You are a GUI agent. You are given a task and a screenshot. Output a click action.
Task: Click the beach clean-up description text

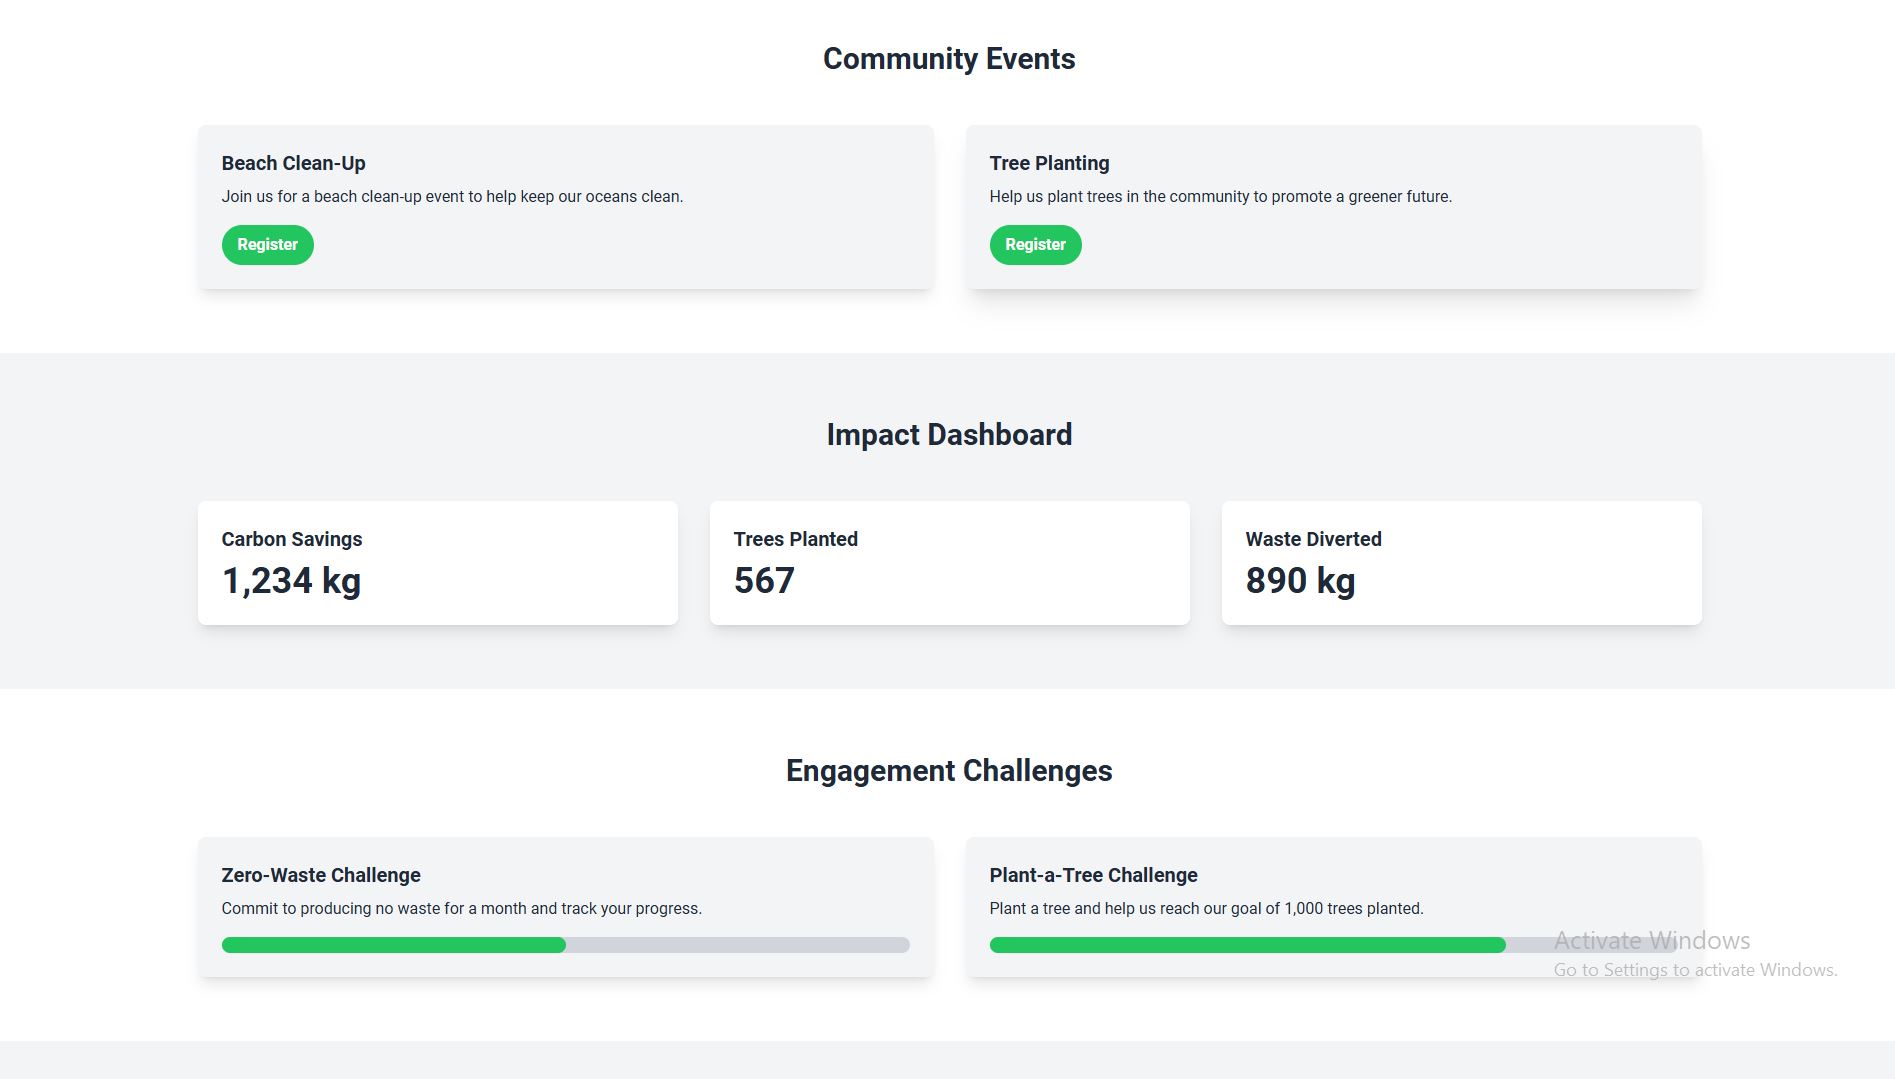(452, 197)
